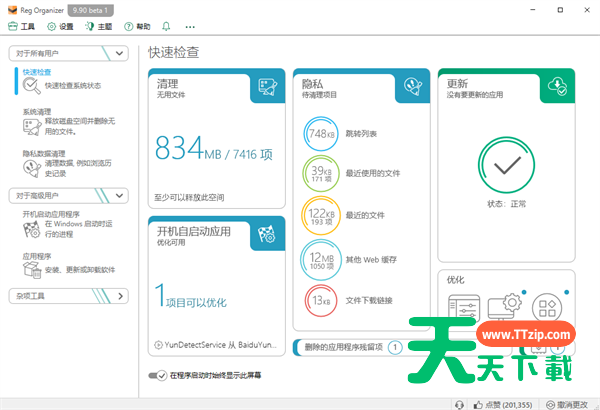Open the 主题 theme menu
The width and height of the screenshot is (600, 410).
[x=99, y=26]
